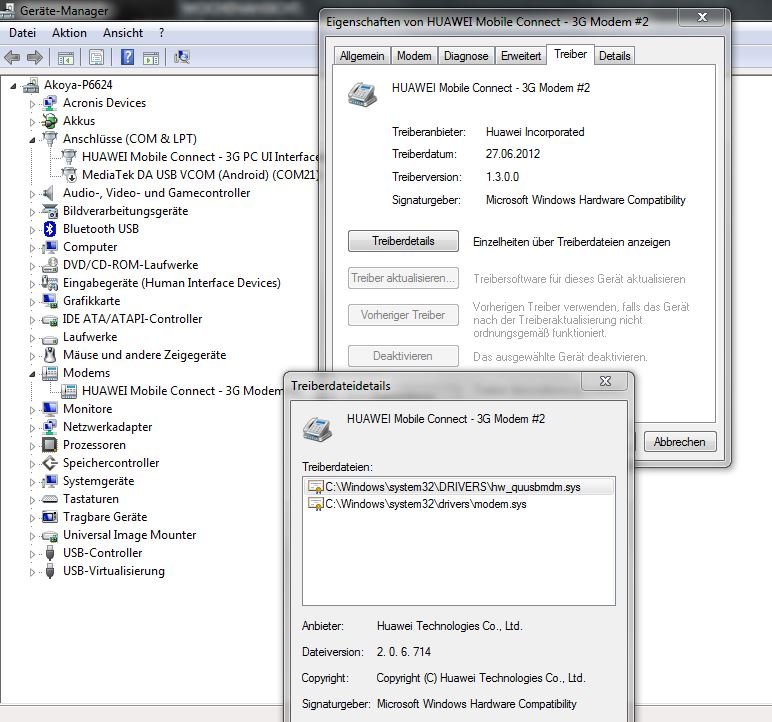Click the Treiber aktualisieren... button

pos(403,278)
